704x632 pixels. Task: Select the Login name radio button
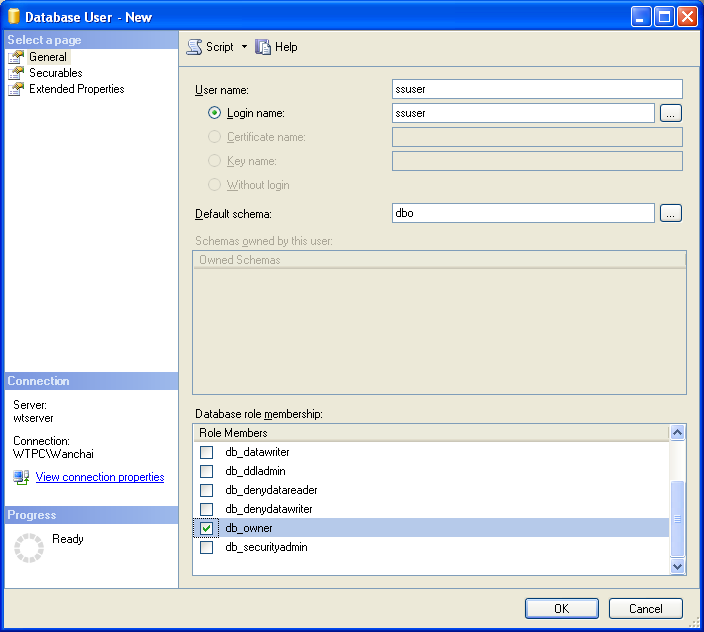[215, 113]
